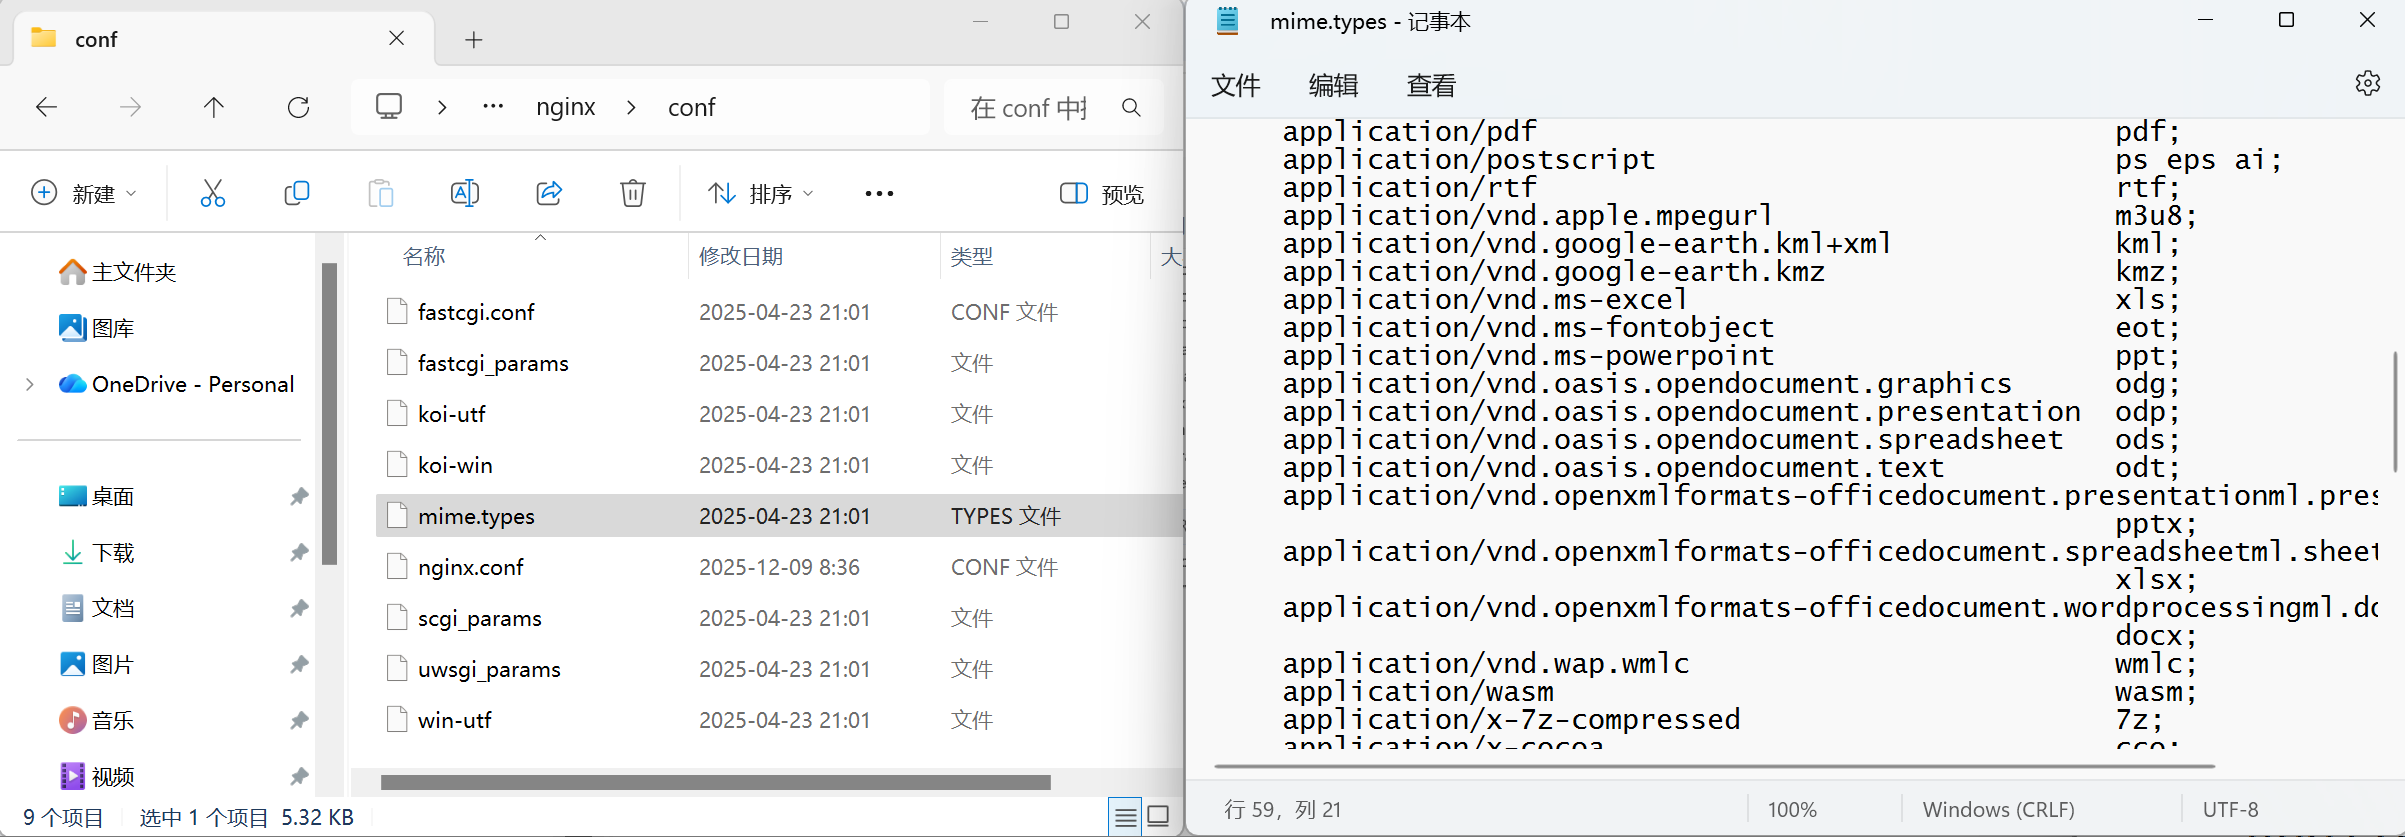Click the Notepad UTF-8 encoding status
The image size is (2405, 837).
tap(2230, 809)
